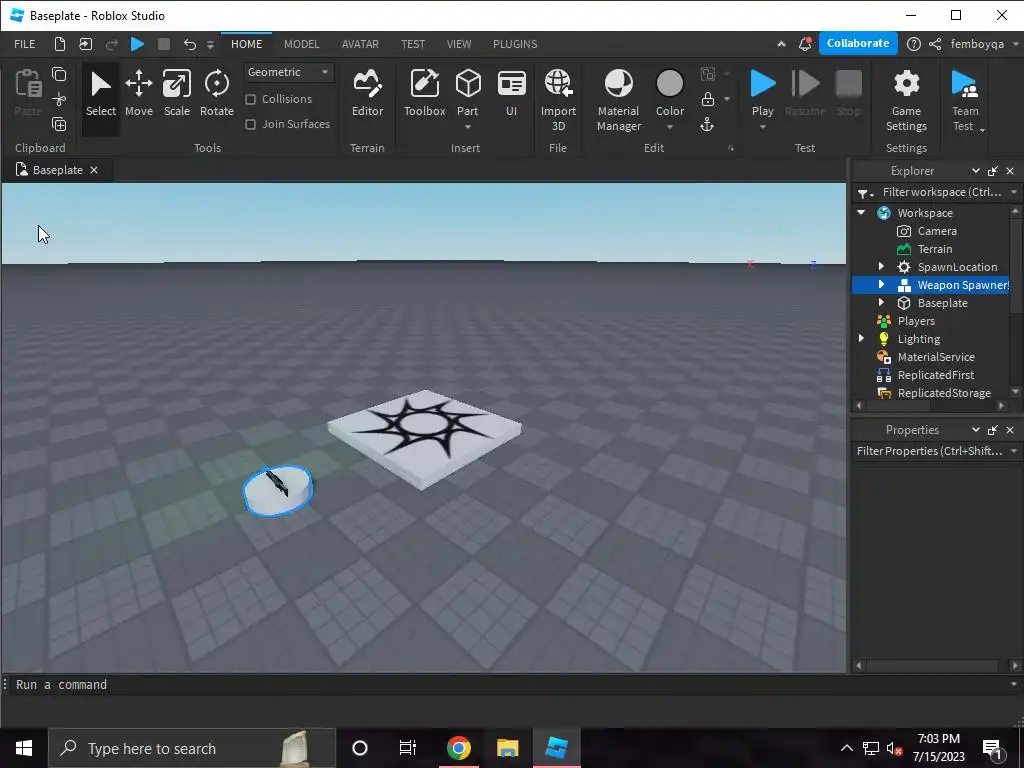Click the Duplicate icon in Clipboard
Screen dimensions: 1024x768
[x=59, y=124]
